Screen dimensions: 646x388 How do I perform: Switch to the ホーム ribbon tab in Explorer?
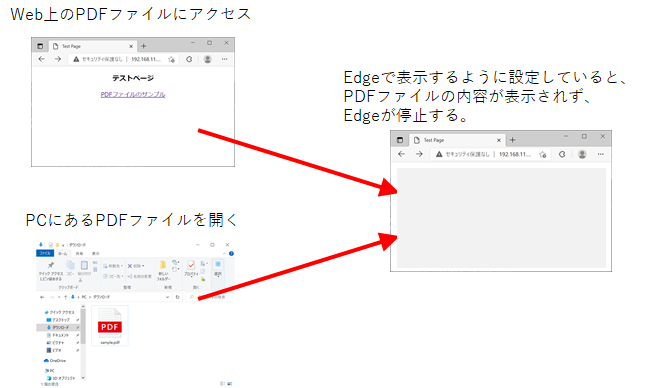[63, 253]
